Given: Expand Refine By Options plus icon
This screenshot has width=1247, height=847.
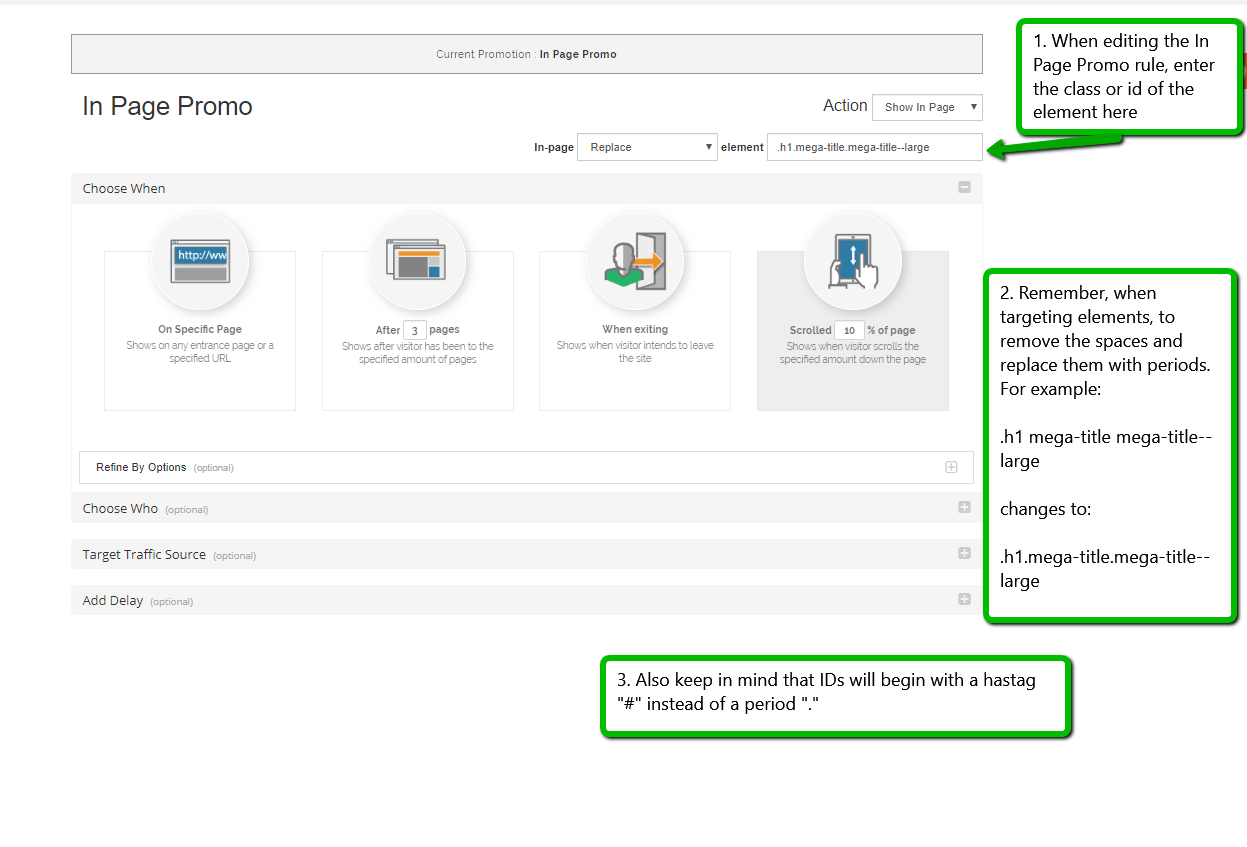Looking at the screenshot, I should (x=951, y=467).
